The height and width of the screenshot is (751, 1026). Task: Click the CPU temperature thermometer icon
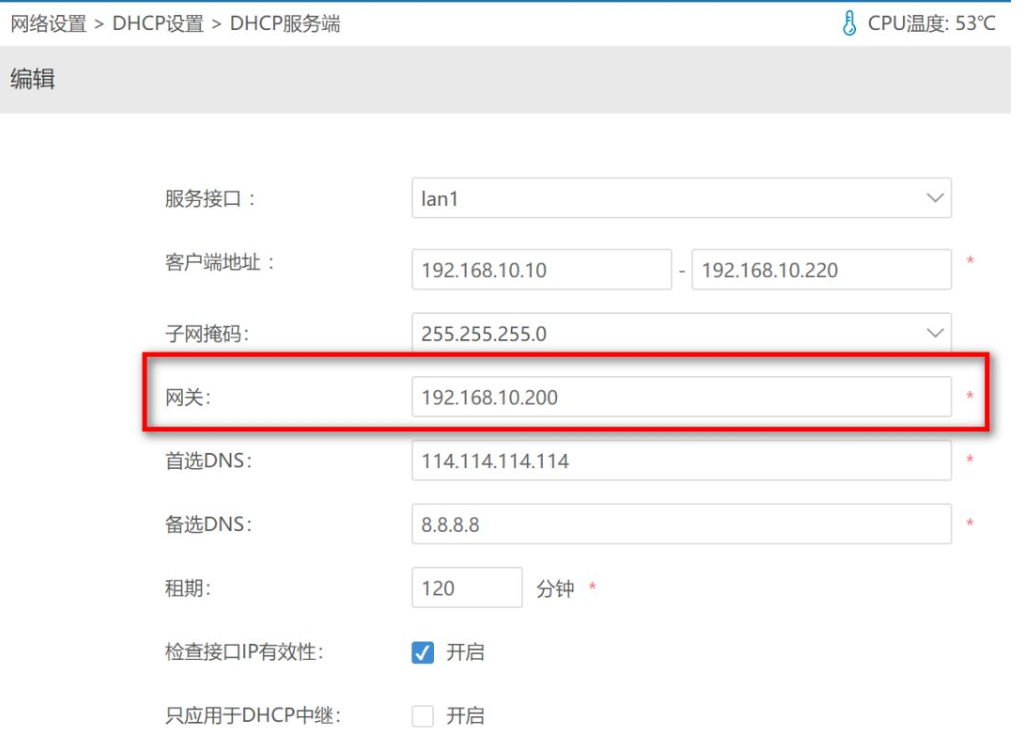(849, 23)
